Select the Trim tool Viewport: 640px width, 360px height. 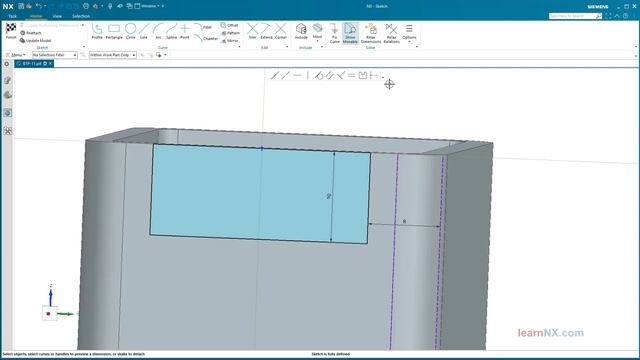tap(252, 31)
